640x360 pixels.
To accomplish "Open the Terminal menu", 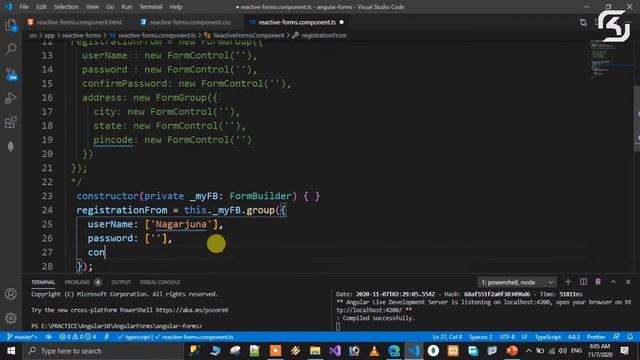I will click(x=151, y=7).
